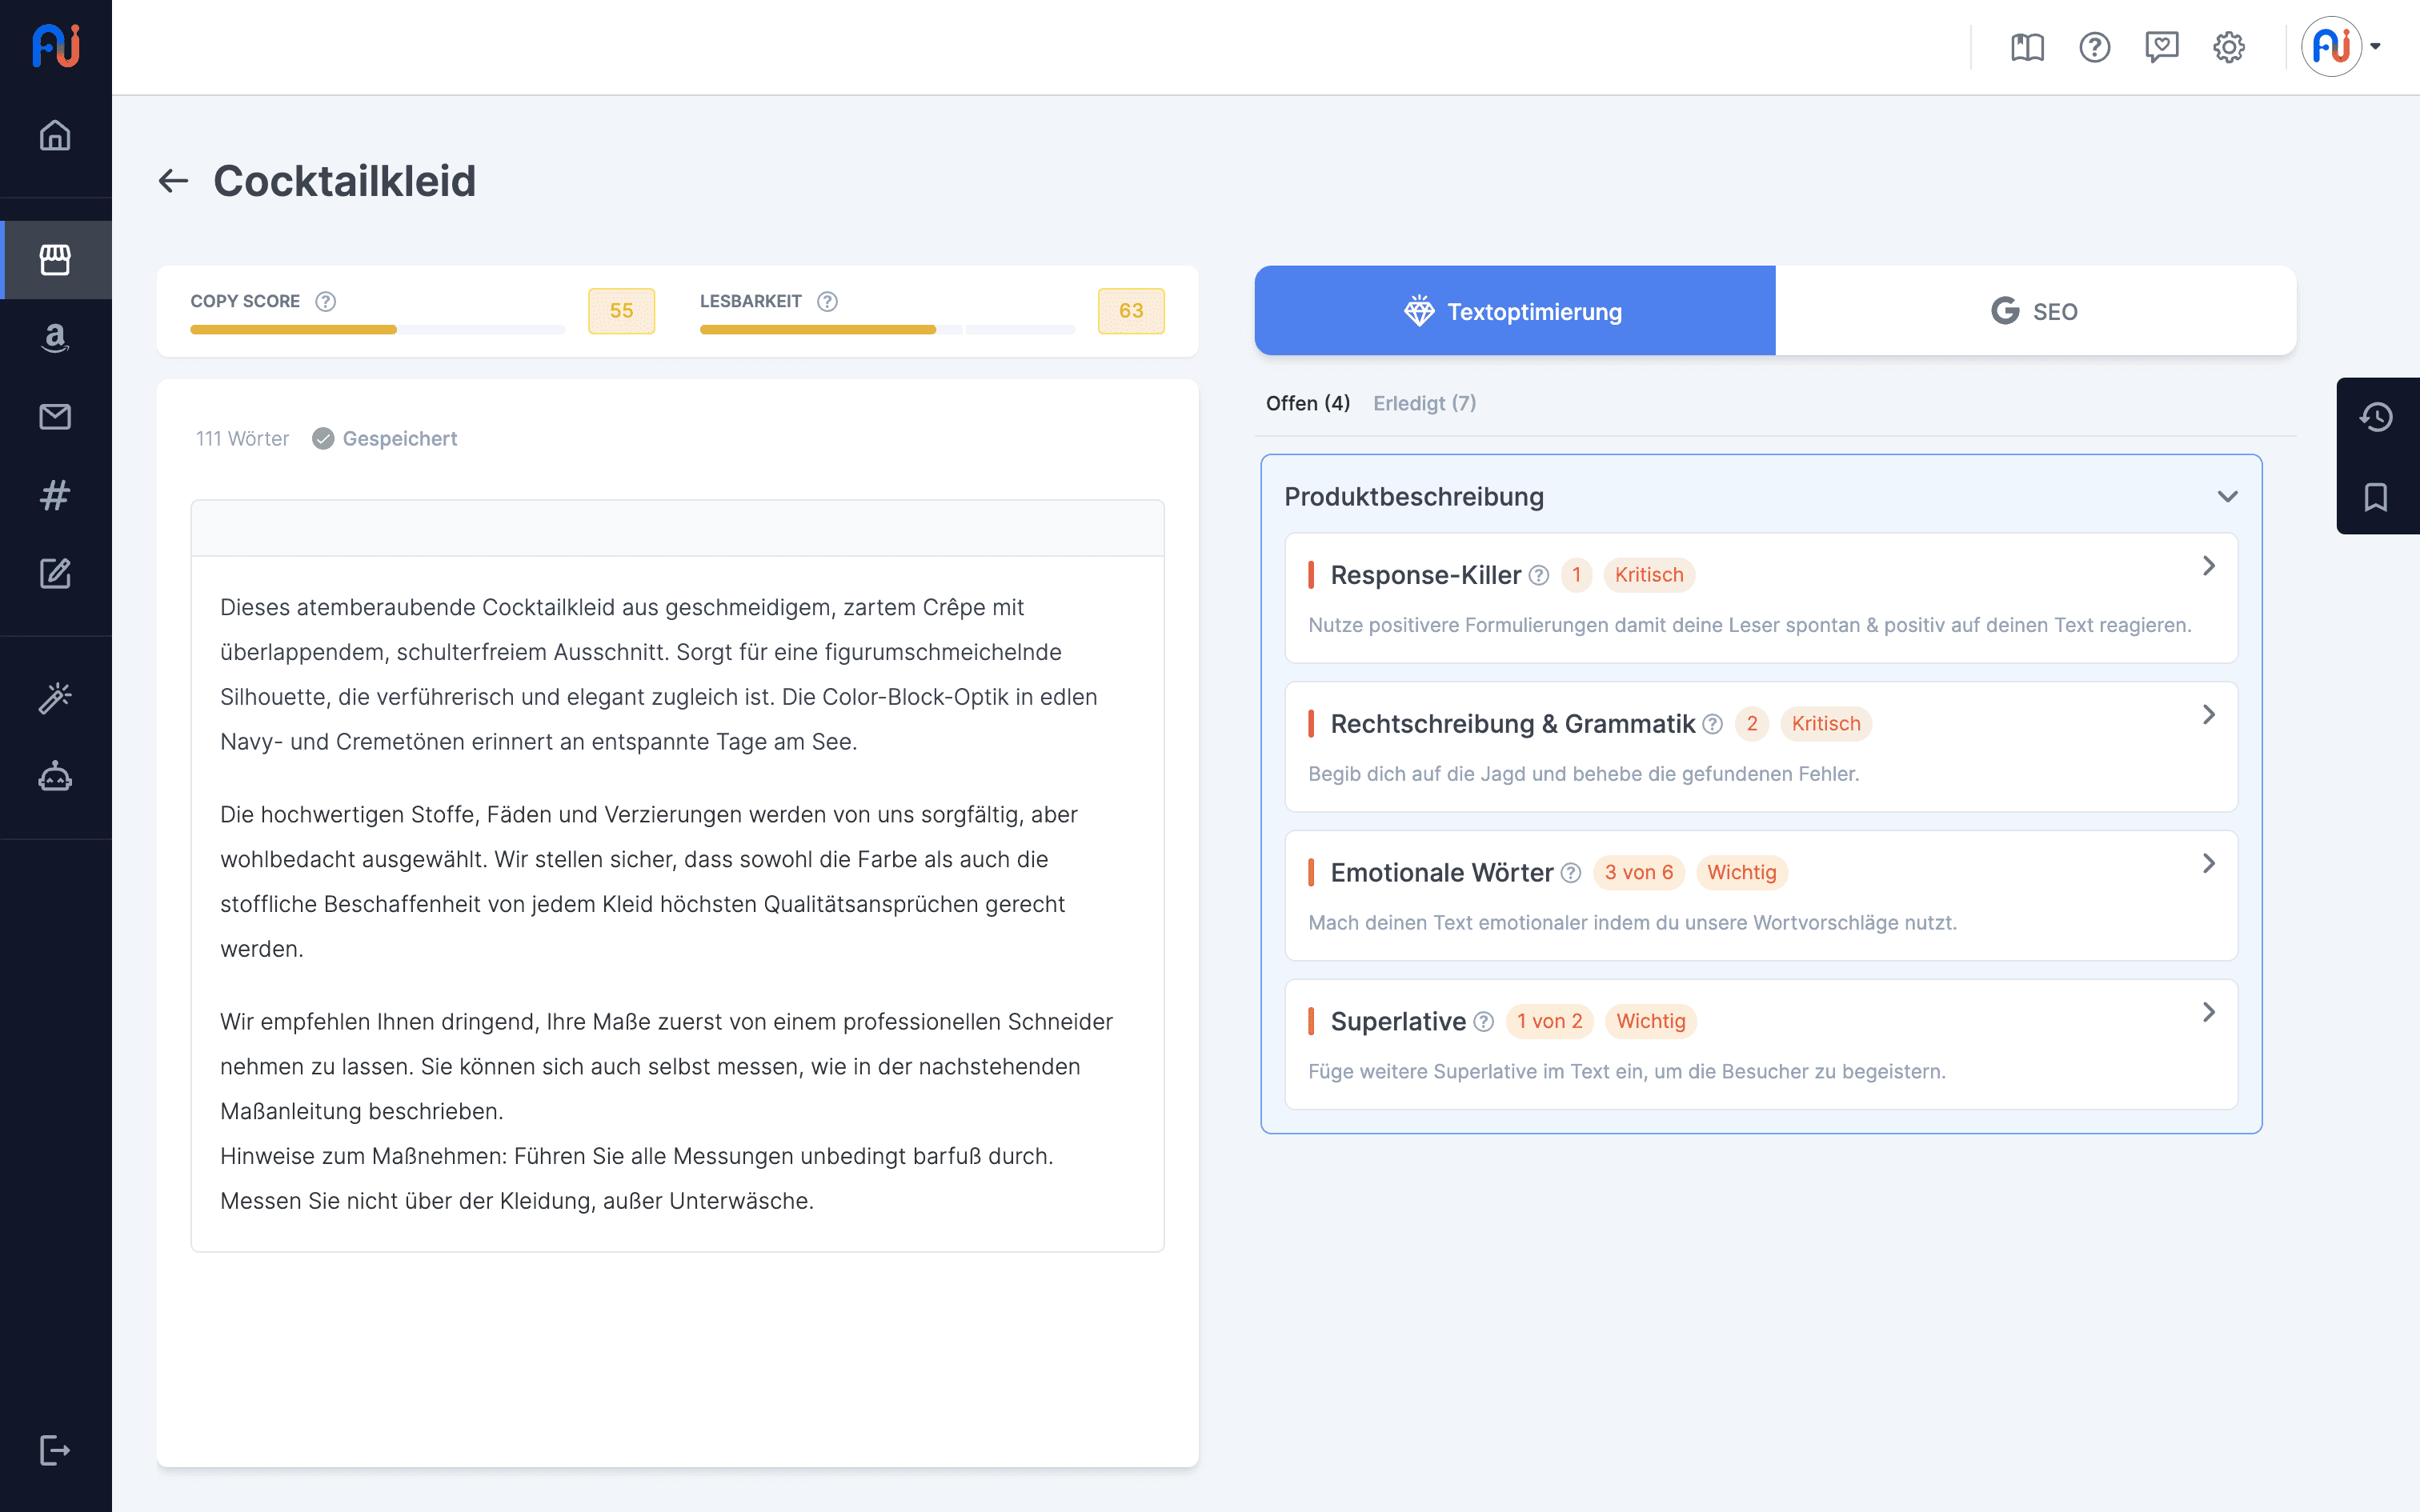The height and width of the screenshot is (1512, 2420).
Task: Go back using the arrow beside Cocktailkleid
Action: click(x=174, y=181)
